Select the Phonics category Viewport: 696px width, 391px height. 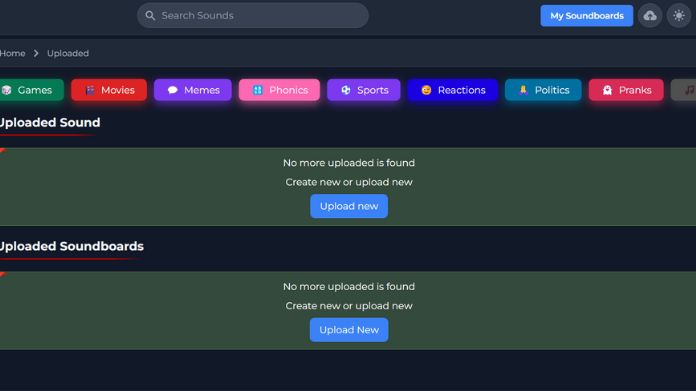point(279,90)
